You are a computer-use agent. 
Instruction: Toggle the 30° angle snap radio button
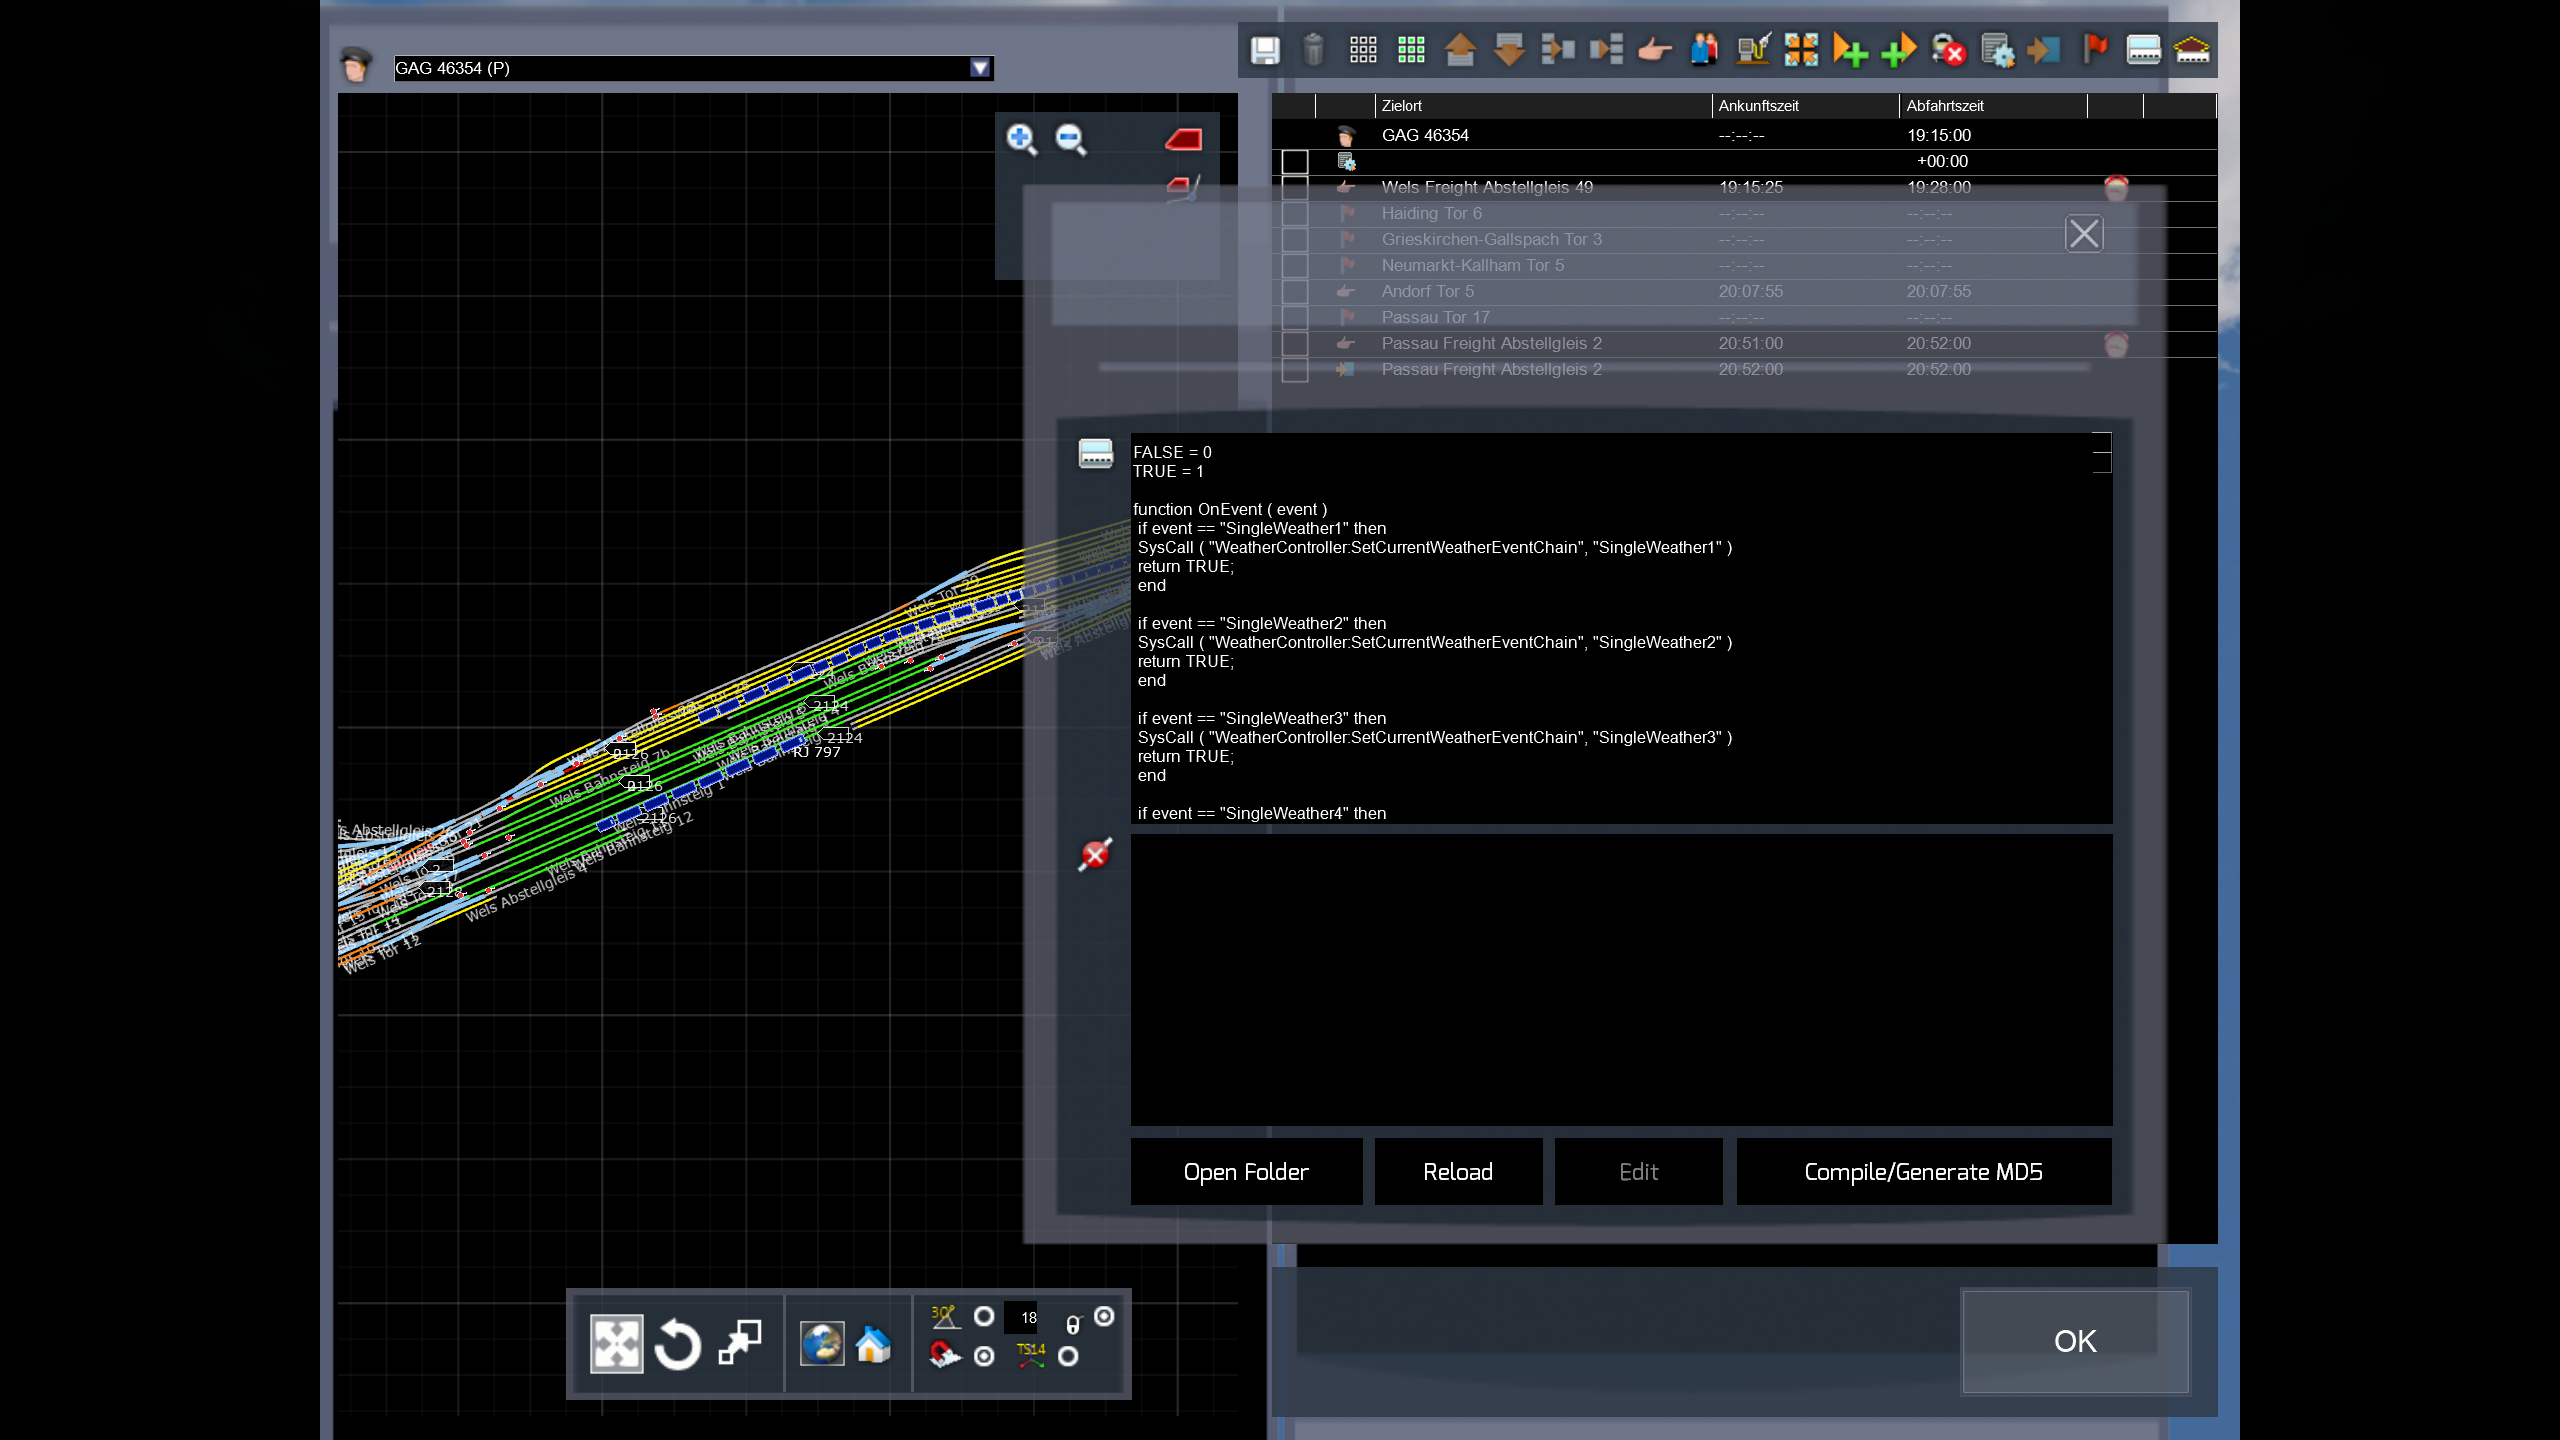pos(984,1316)
